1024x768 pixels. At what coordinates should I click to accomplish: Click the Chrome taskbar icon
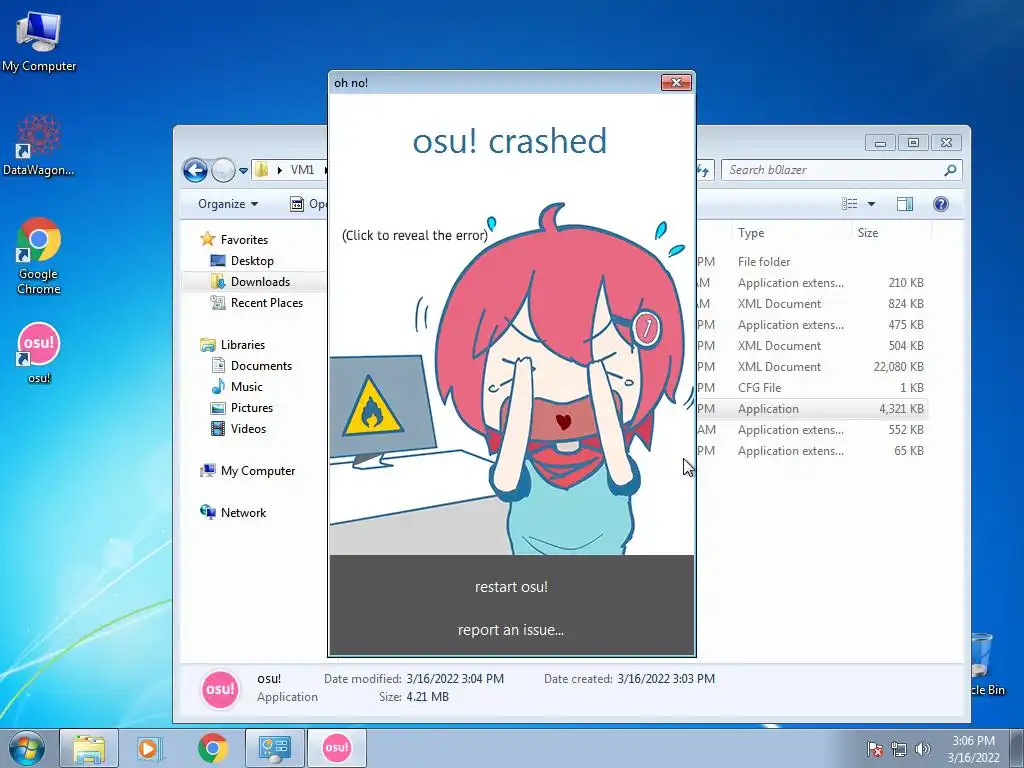pyautogui.click(x=212, y=748)
